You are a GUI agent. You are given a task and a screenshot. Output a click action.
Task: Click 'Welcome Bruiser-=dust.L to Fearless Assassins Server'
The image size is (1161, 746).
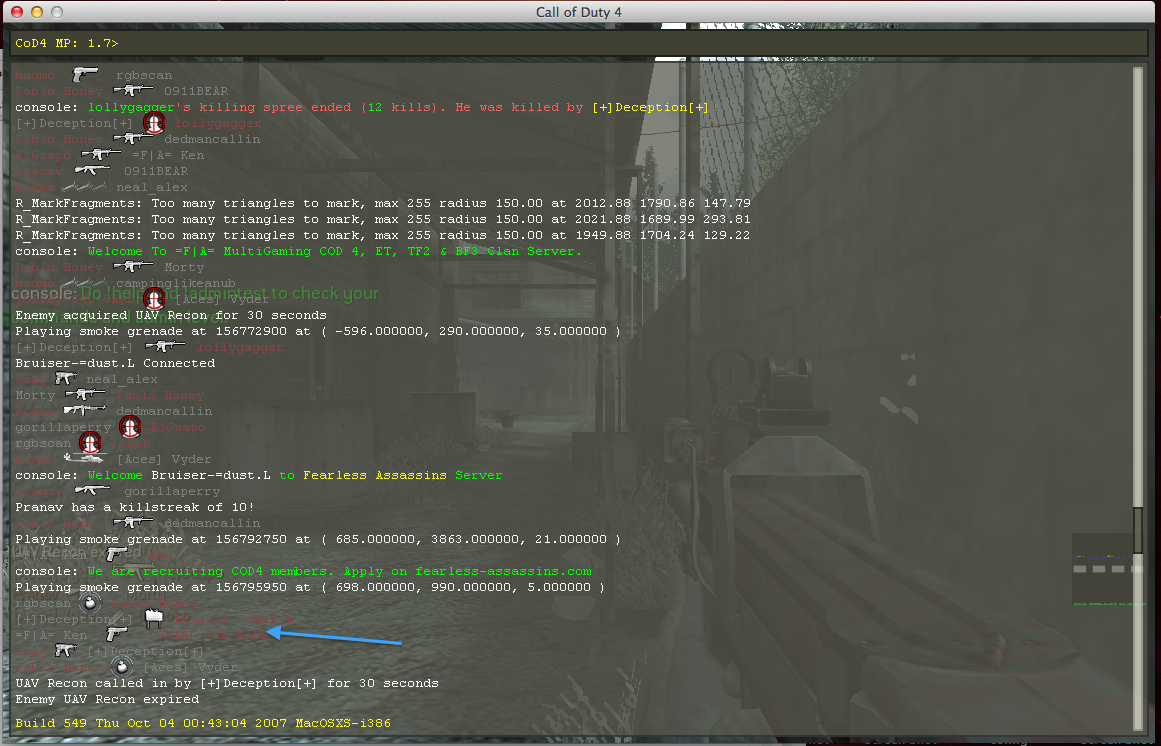point(258,475)
